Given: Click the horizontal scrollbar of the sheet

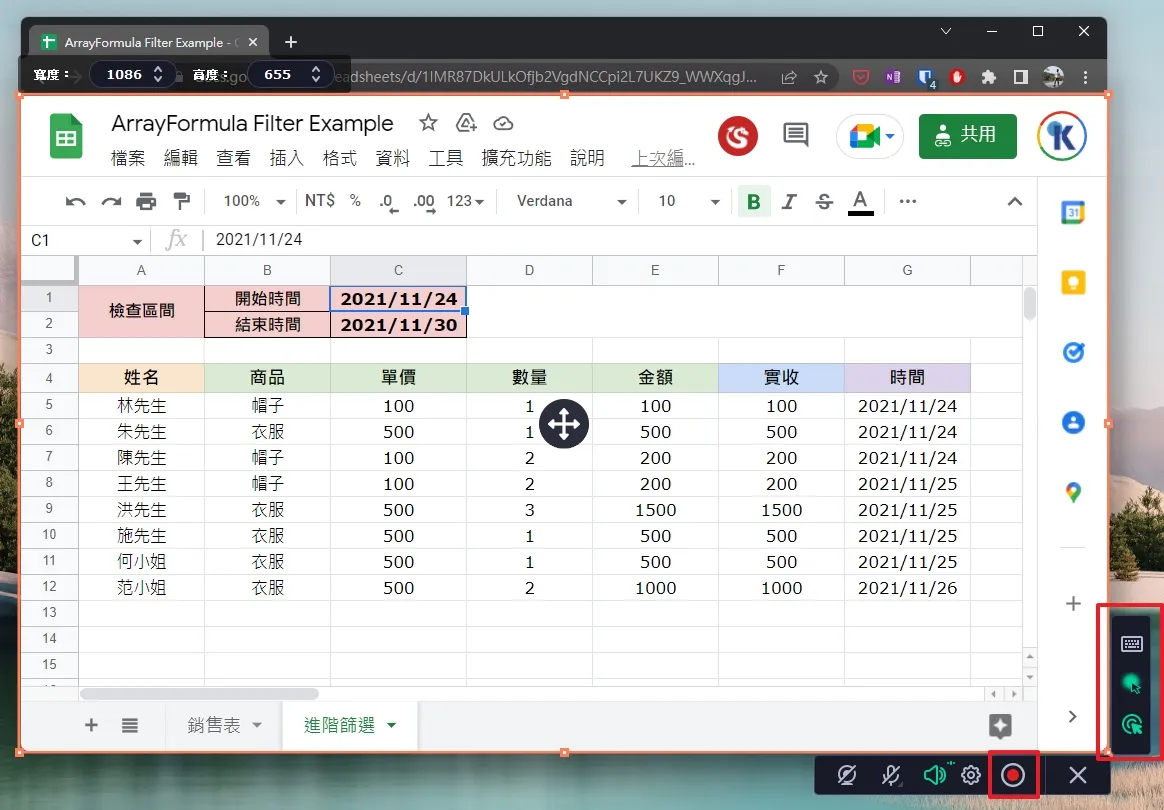Looking at the screenshot, I should click(x=199, y=694).
